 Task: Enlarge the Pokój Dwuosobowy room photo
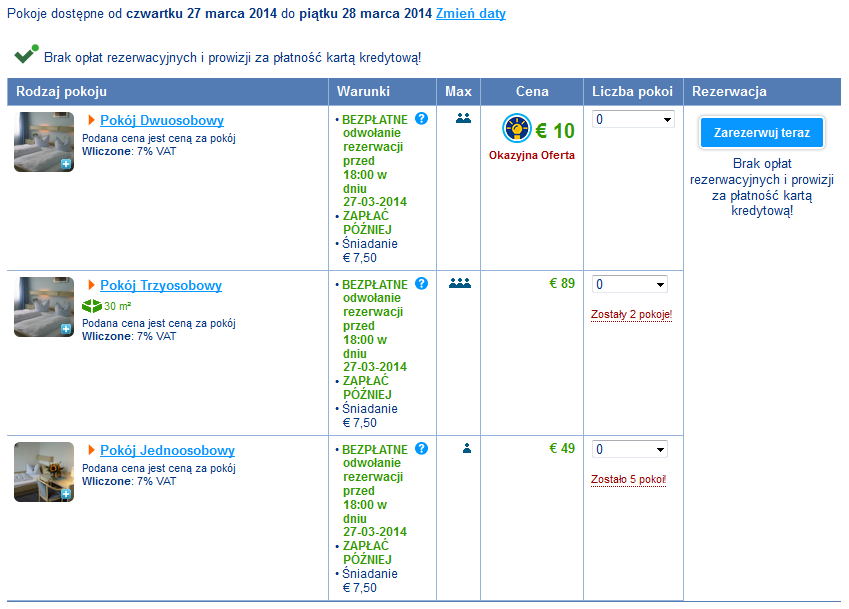coord(44,142)
